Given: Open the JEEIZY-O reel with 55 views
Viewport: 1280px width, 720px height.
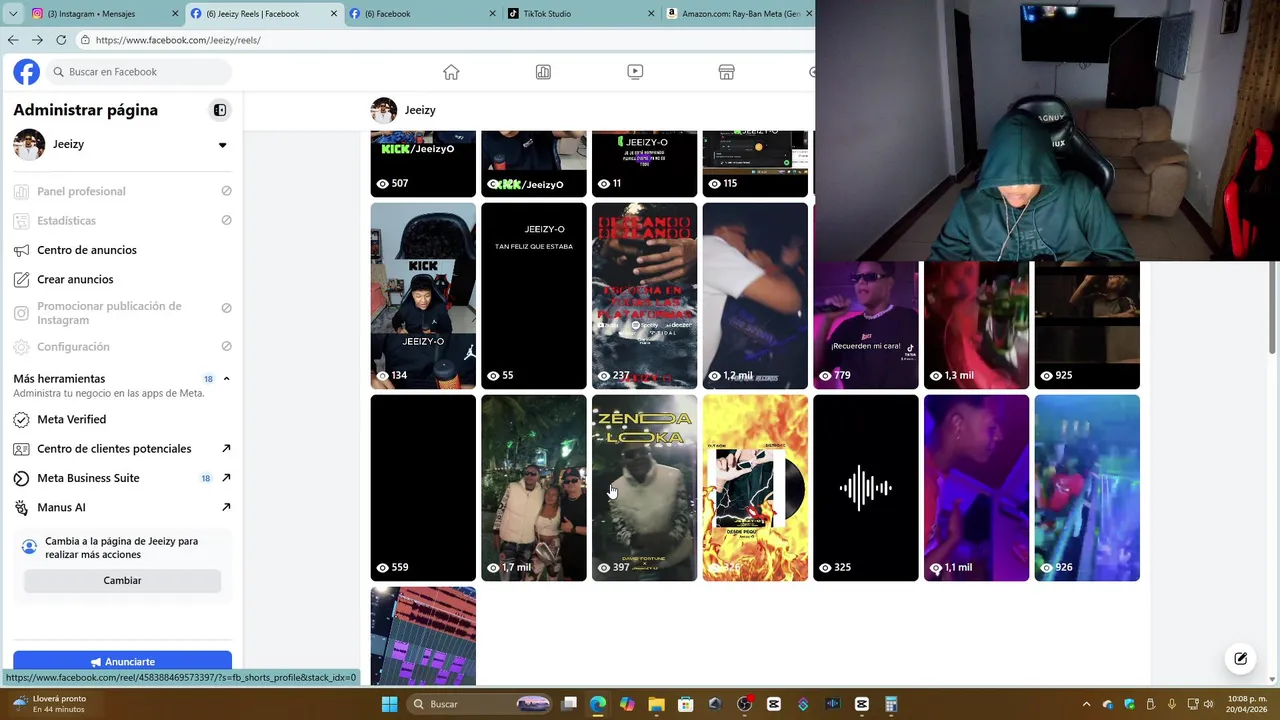Looking at the screenshot, I should click(534, 296).
